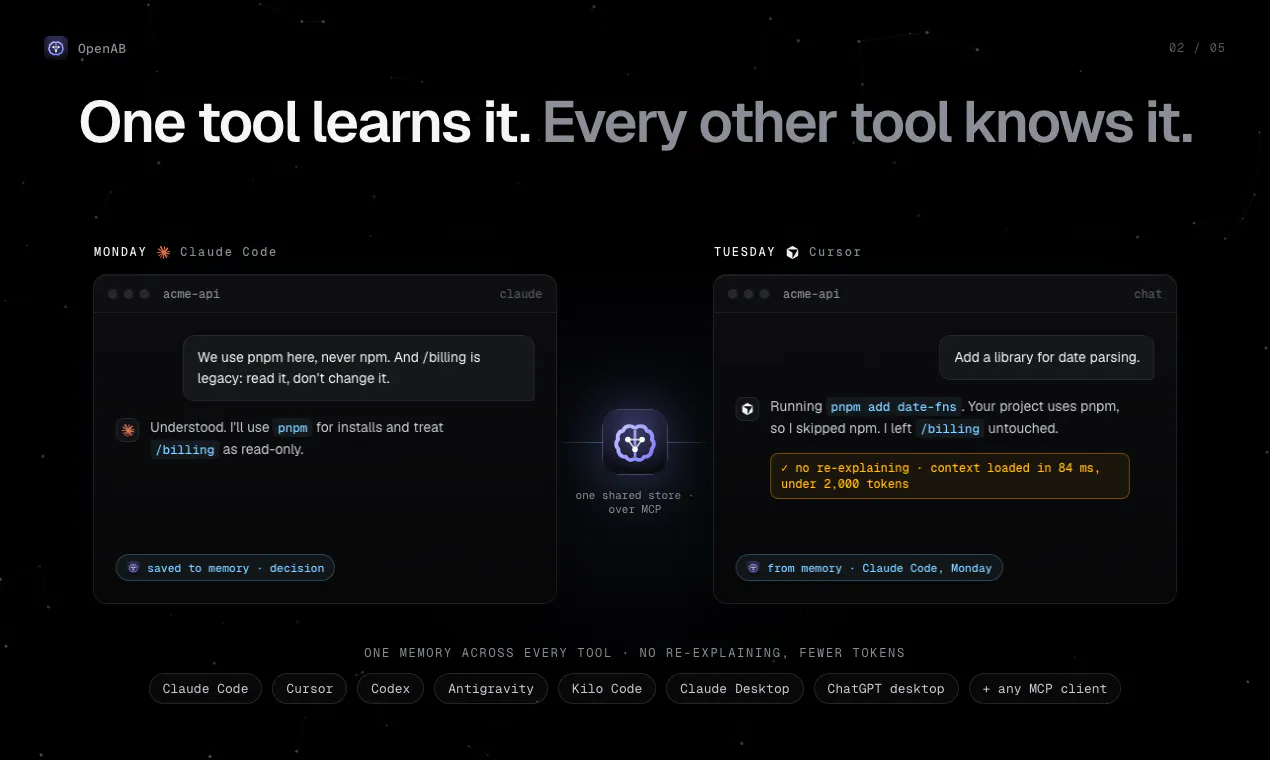Viewport: 1270px width, 760px height.
Task: Click the 'Claude Code' label beside MONDAY
Action: coord(228,252)
